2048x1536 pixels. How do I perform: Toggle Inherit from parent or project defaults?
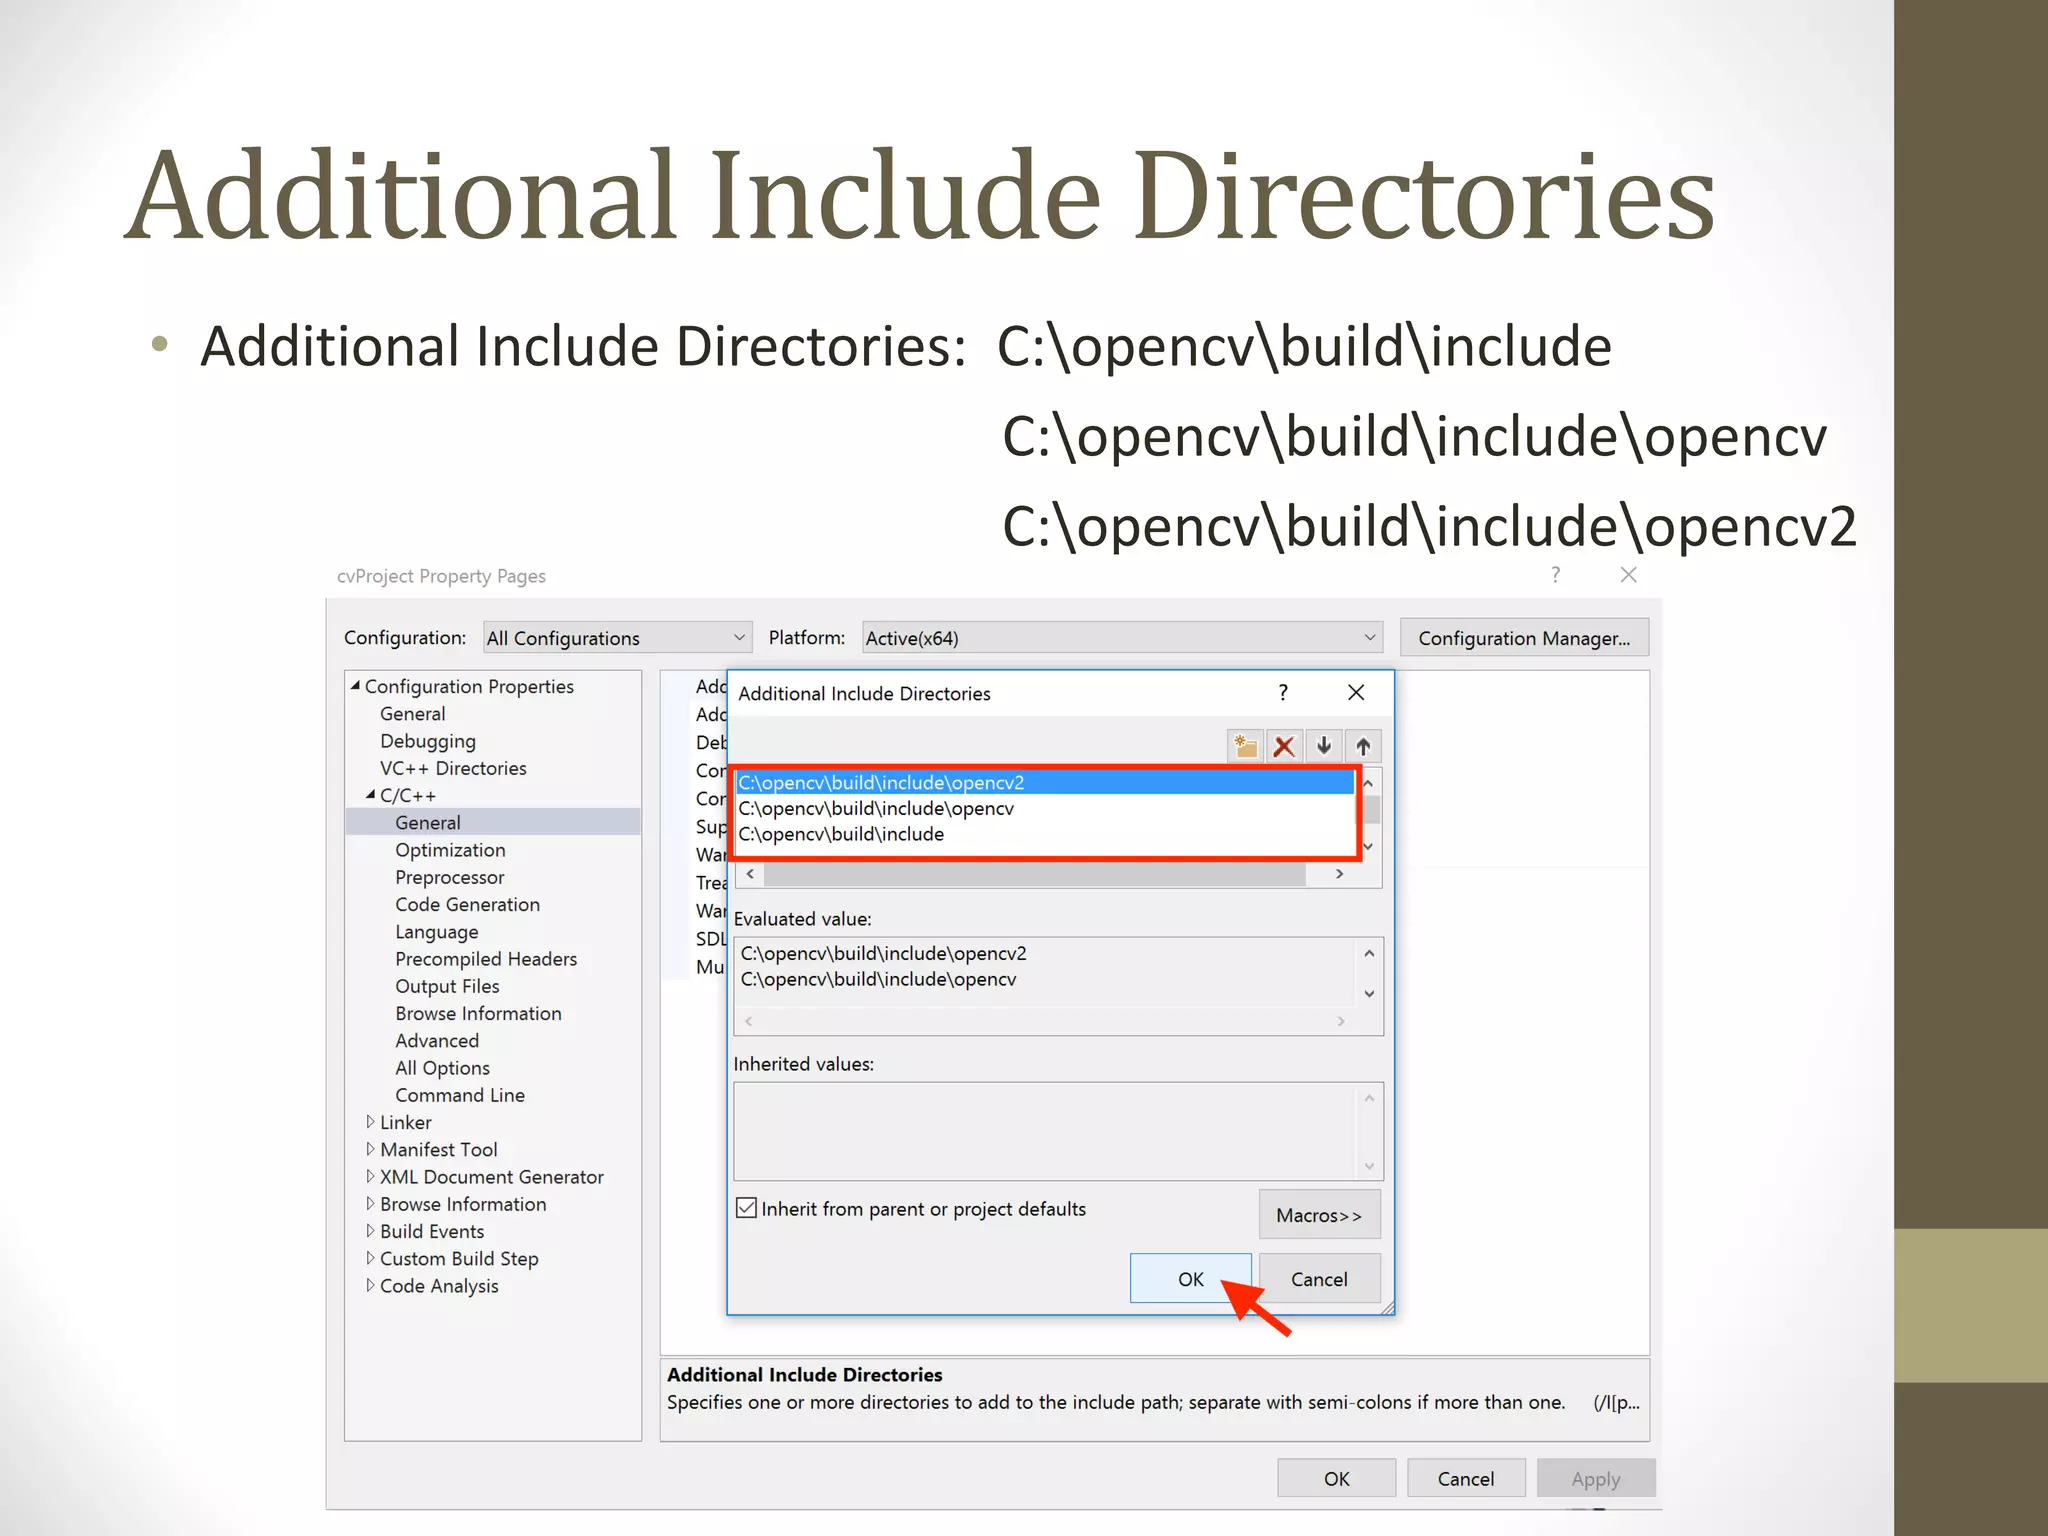point(746,1208)
